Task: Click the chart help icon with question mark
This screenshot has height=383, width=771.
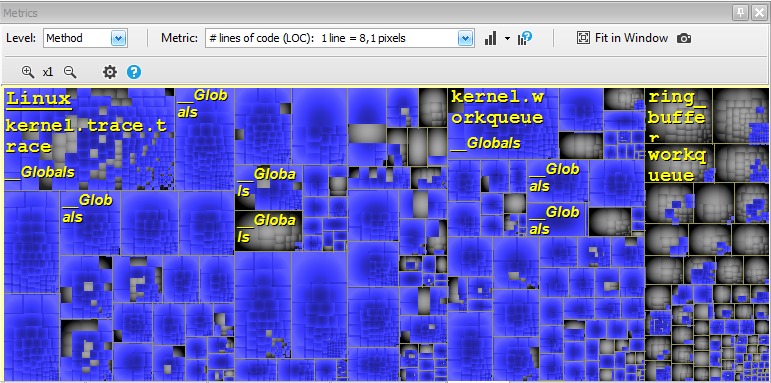Action: 525,38
